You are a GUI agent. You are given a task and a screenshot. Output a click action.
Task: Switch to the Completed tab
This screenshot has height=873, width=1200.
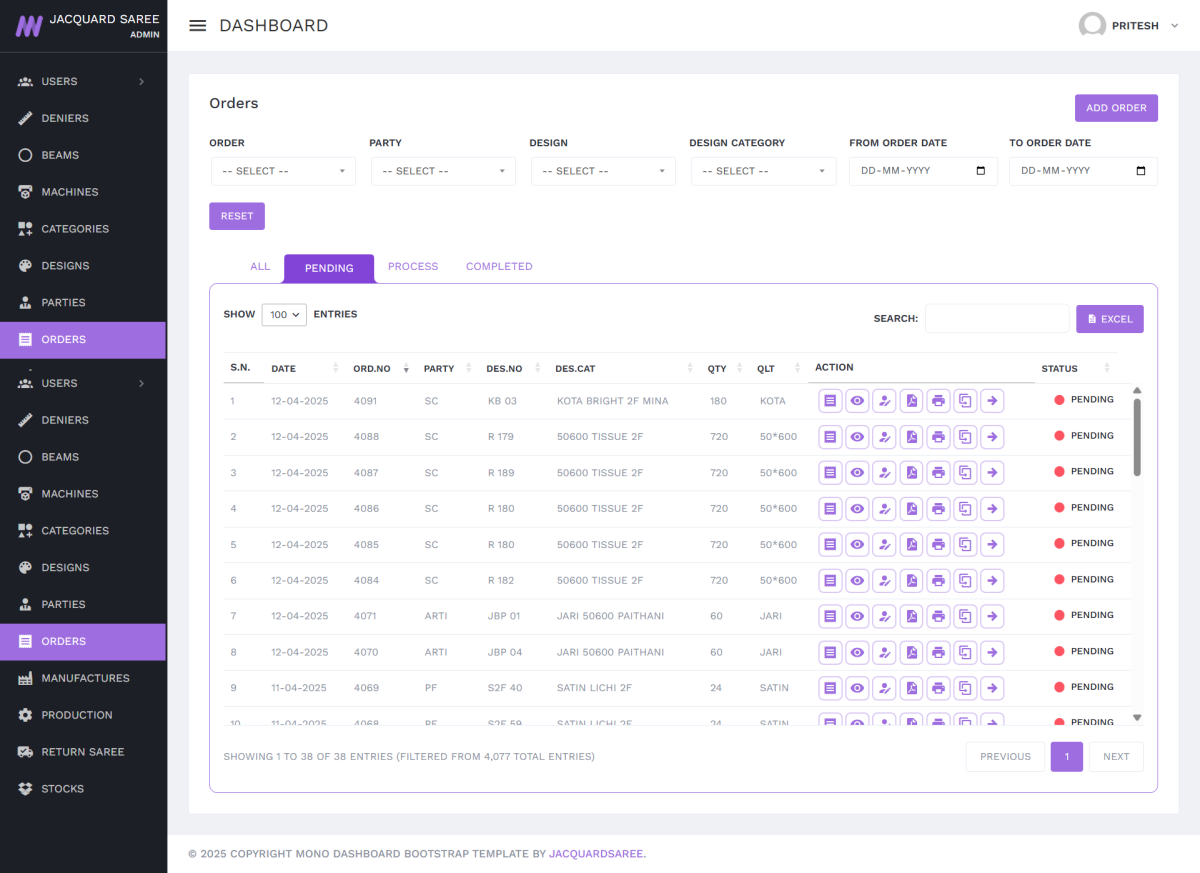(x=499, y=267)
